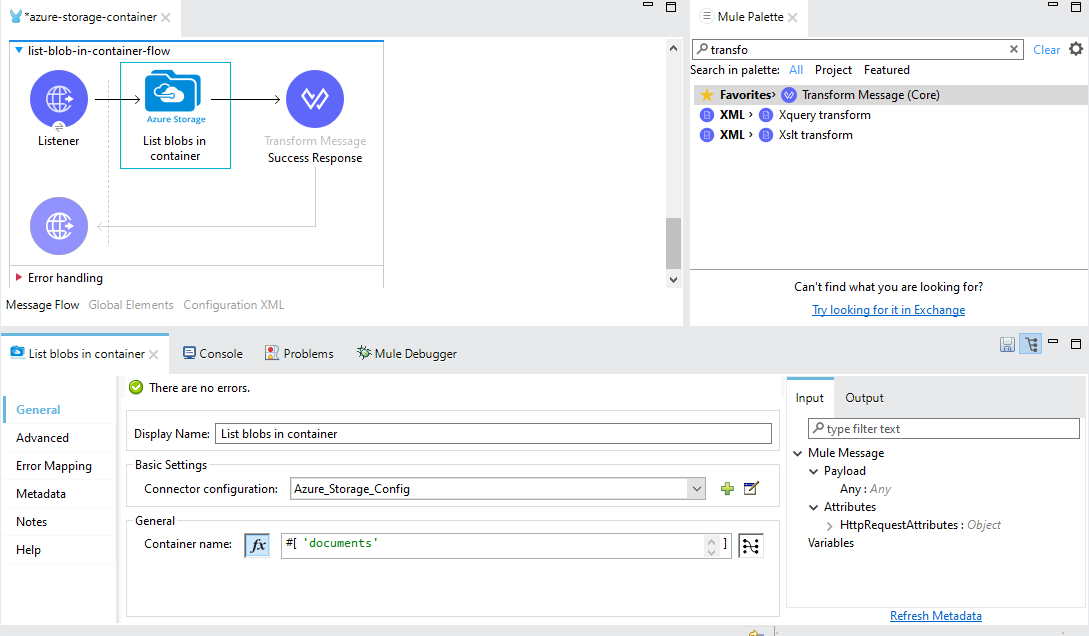Expand HttpRequestAttributes in metadata tree
Screen dimensions: 1089x636
pyautogui.click(x=829, y=525)
